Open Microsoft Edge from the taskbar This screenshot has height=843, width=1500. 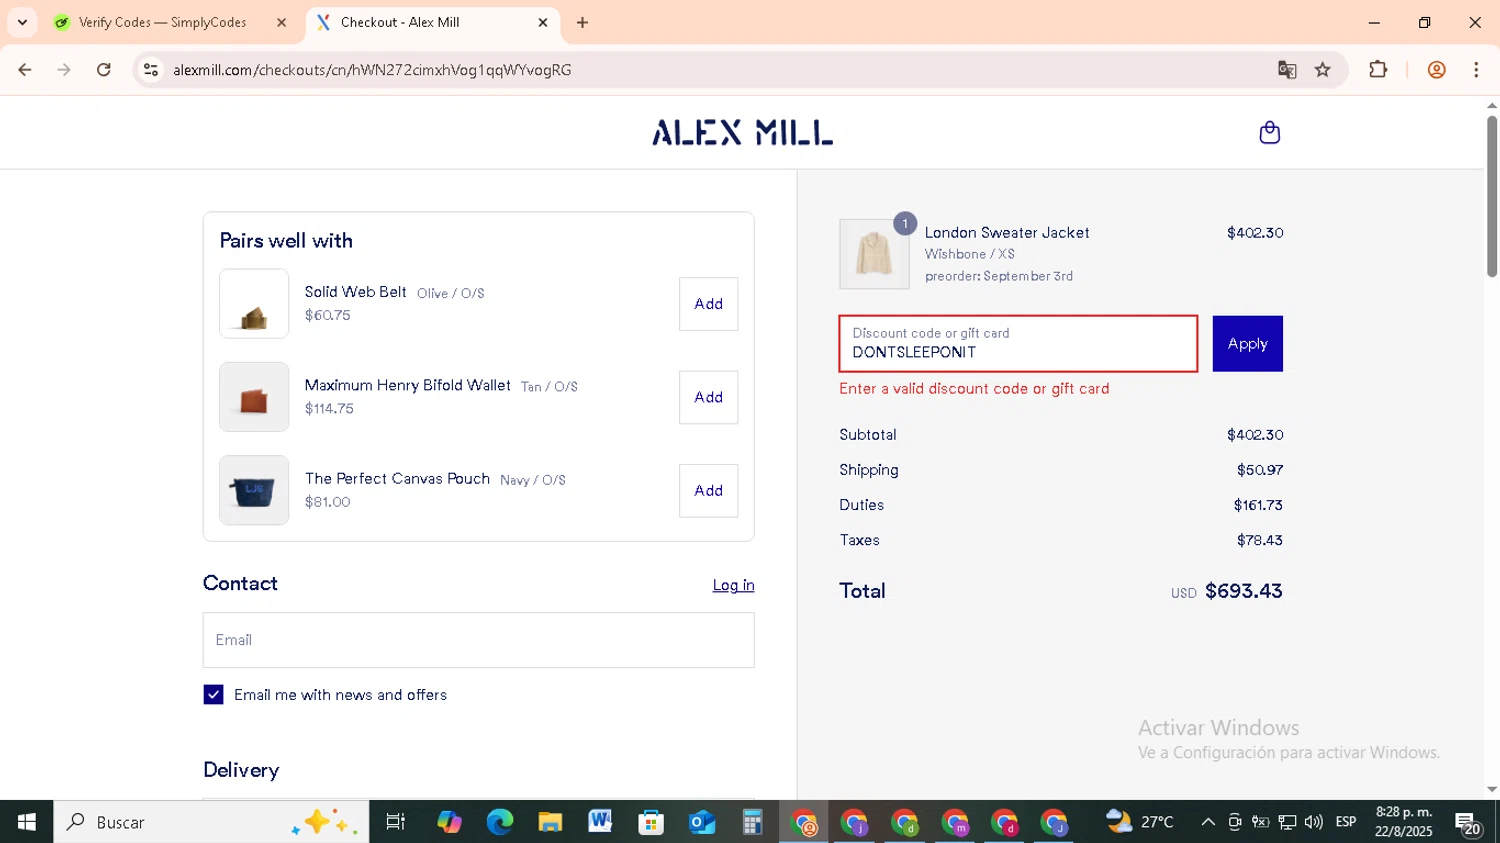click(x=499, y=822)
